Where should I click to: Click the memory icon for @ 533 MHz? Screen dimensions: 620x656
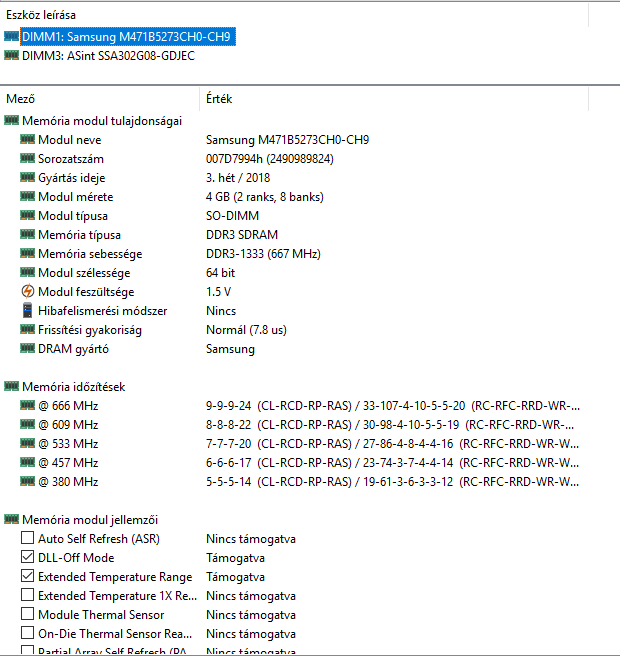(27, 443)
